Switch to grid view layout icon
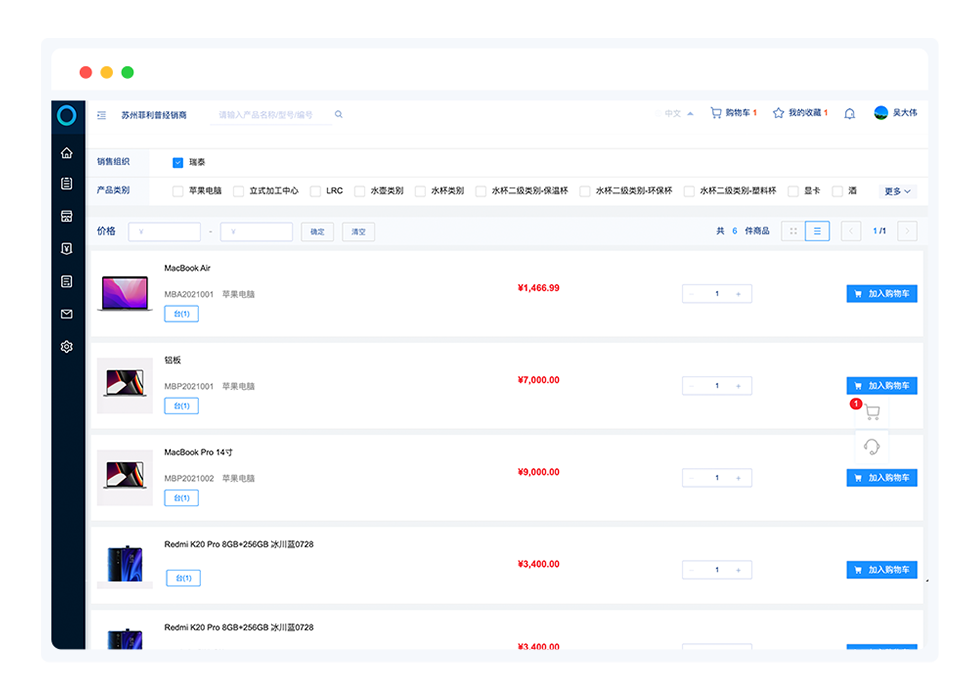This screenshot has height=700, width=980. click(793, 231)
